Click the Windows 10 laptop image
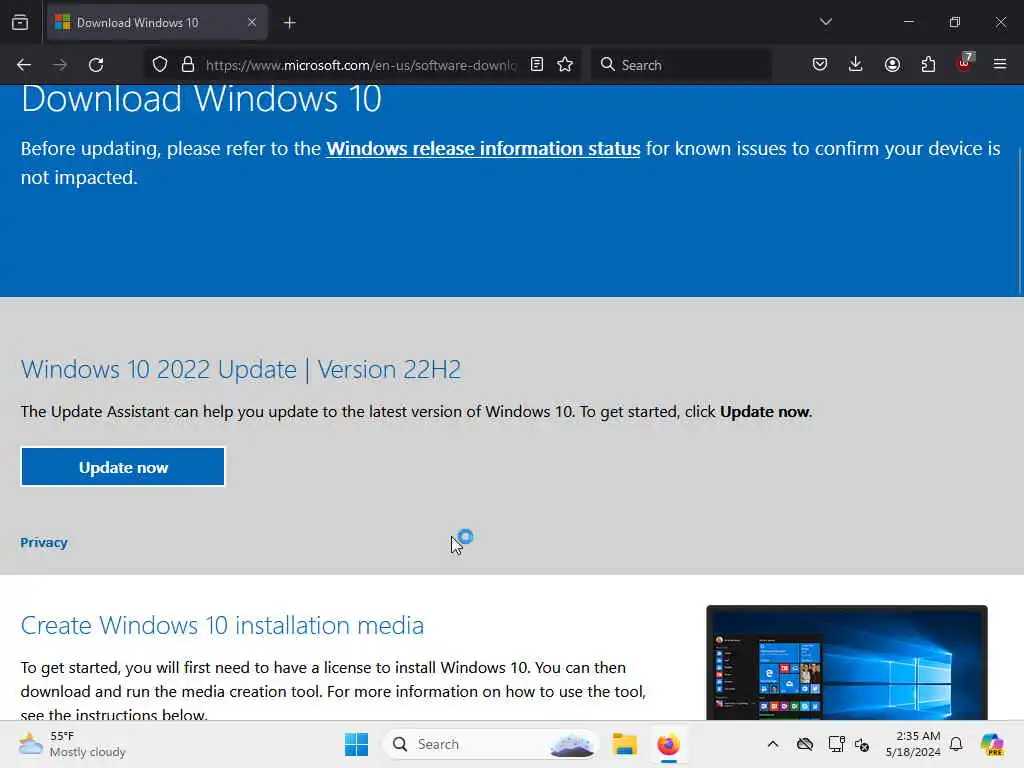The width and height of the screenshot is (1024, 768). (847, 663)
